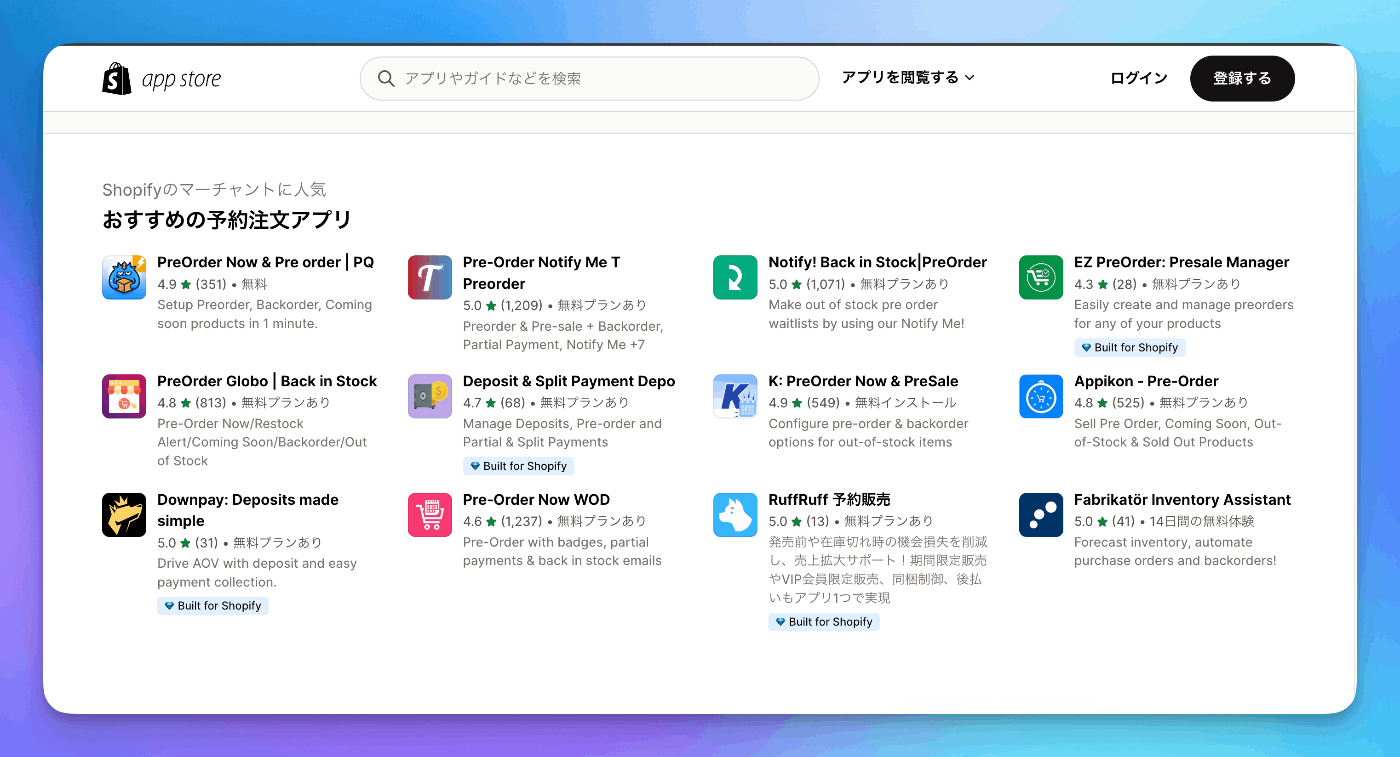Click the 4.3 (28) rating text

pos(1106,284)
